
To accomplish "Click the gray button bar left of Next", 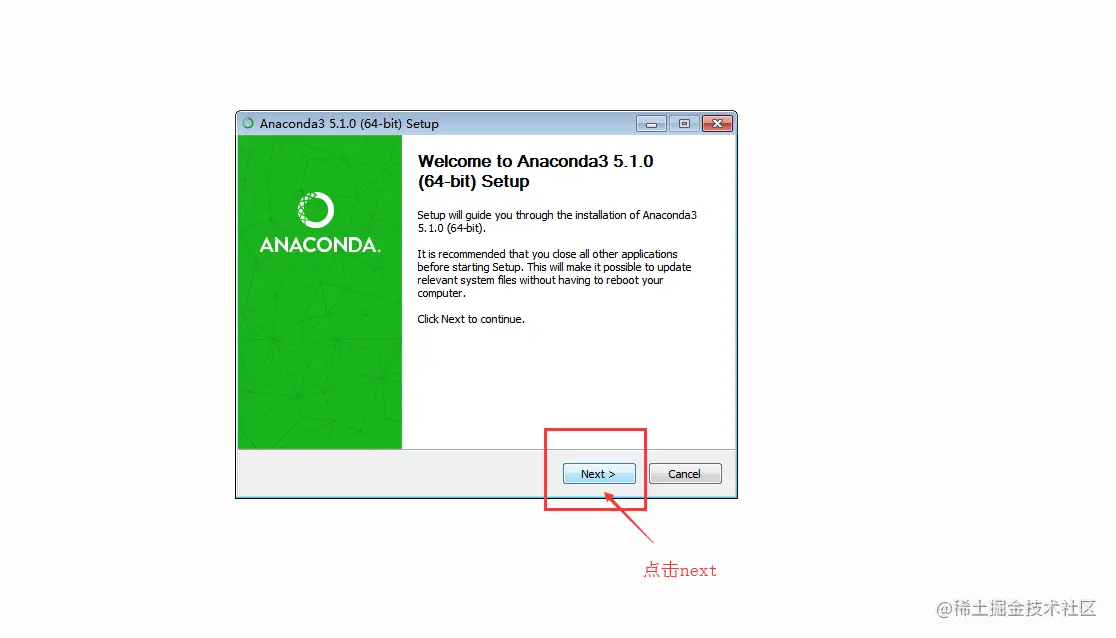I will [x=390, y=474].
